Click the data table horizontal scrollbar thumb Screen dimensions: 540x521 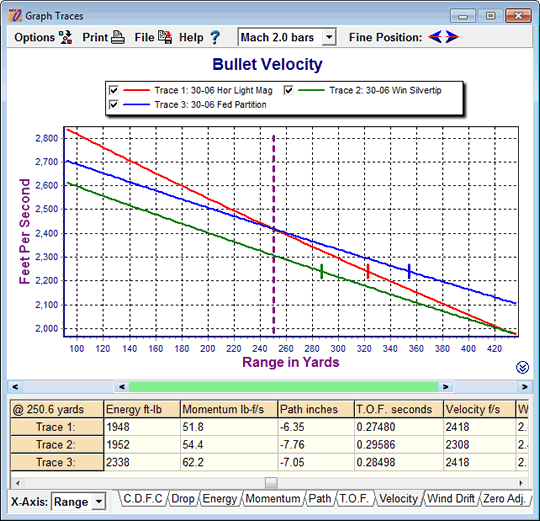(x=271, y=483)
